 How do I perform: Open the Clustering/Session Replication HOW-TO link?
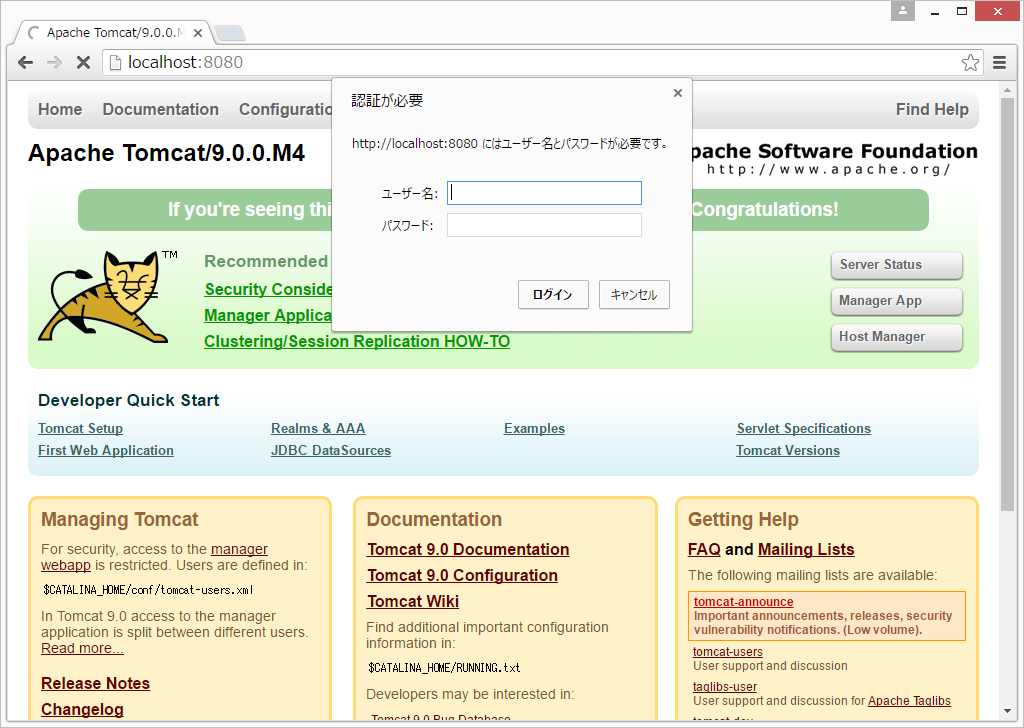pyautogui.click(x=357, y=341)
